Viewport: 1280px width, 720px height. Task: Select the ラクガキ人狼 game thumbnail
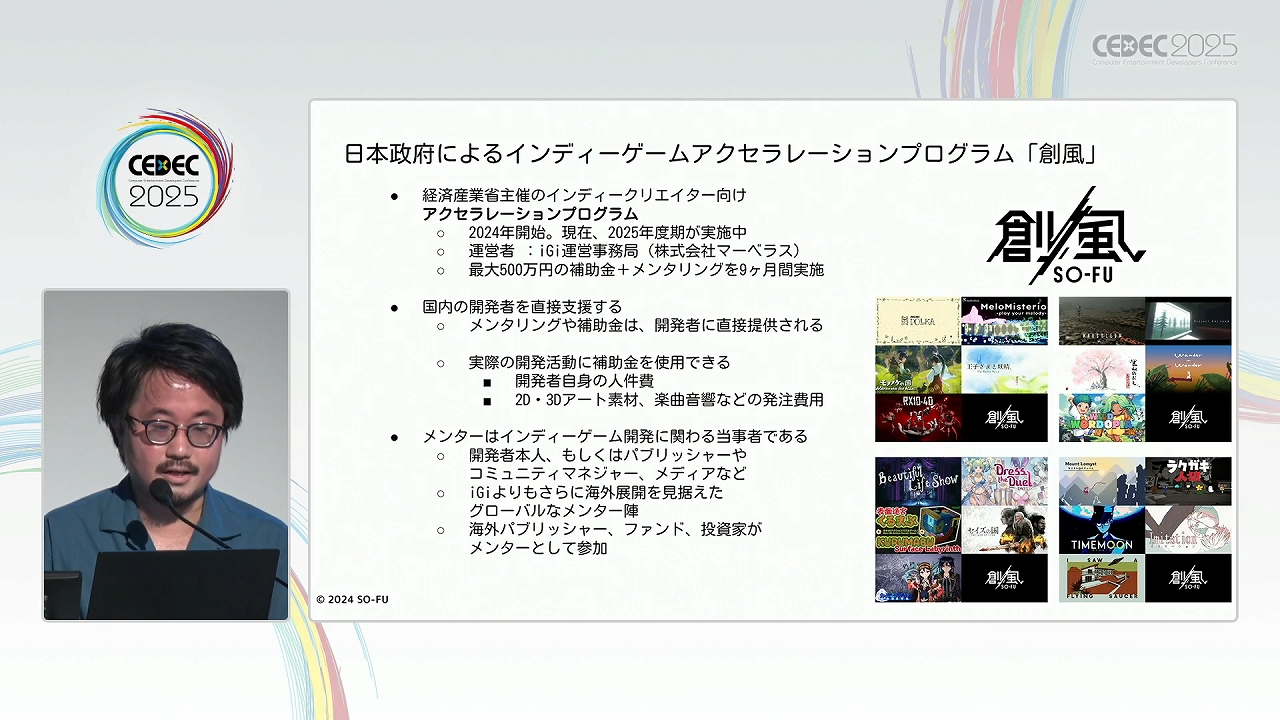pos(1188,482)
